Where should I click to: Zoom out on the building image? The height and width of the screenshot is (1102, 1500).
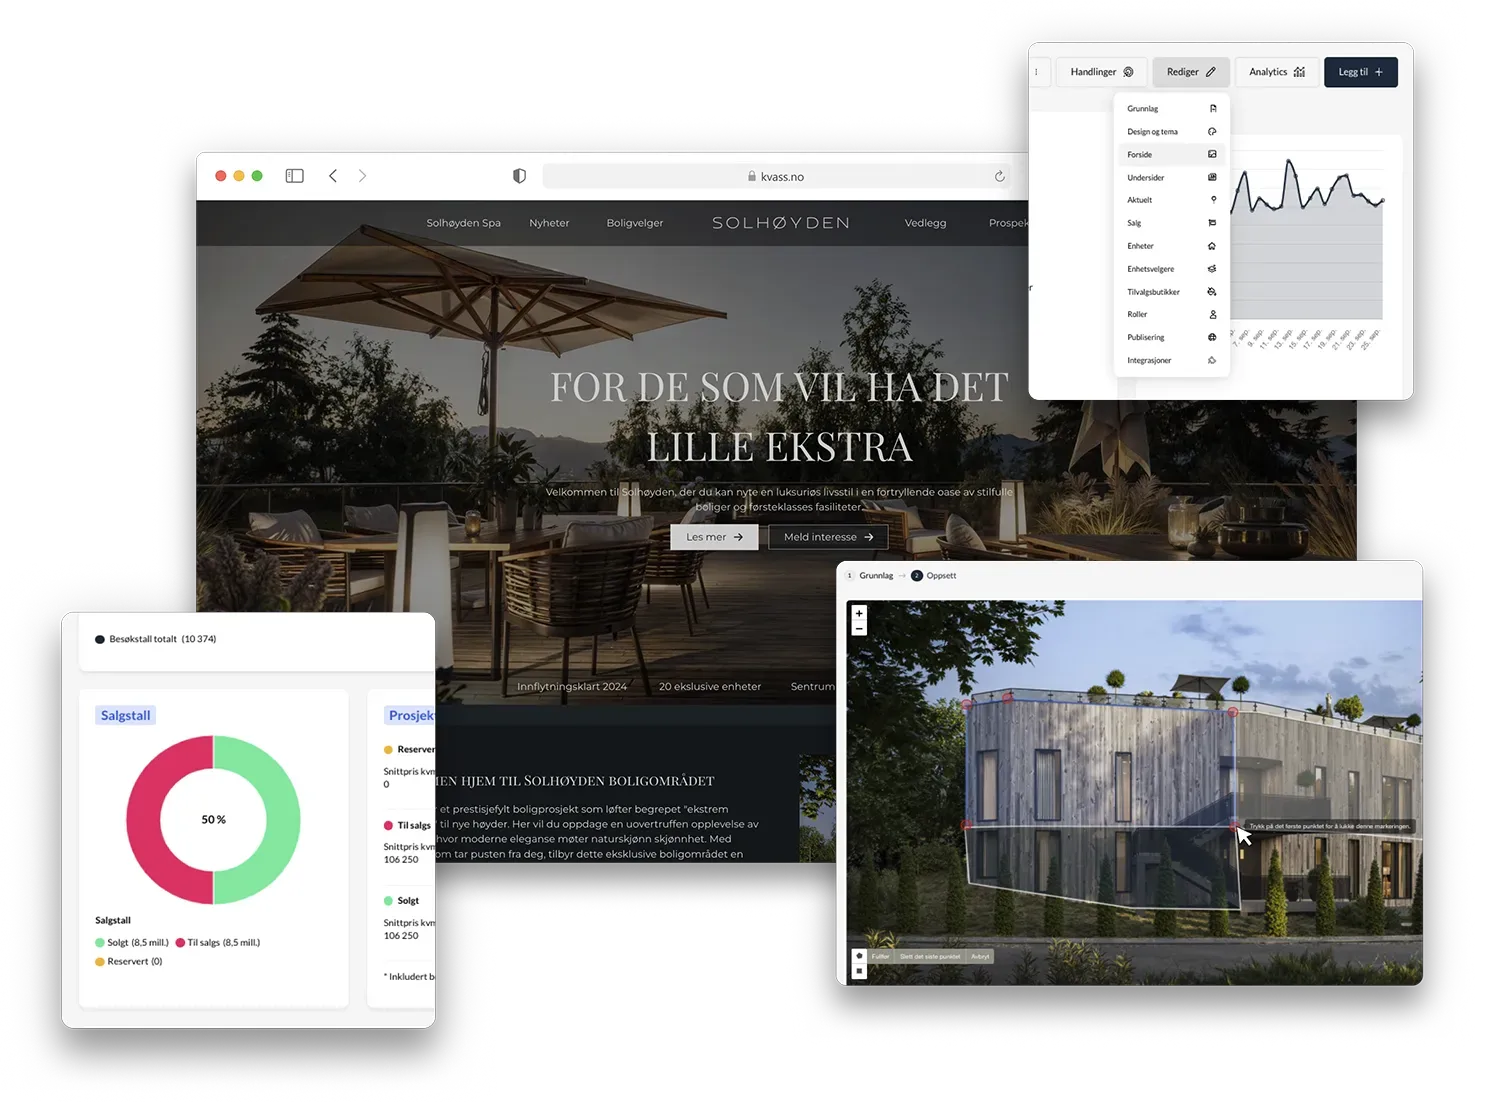[859, 629]
